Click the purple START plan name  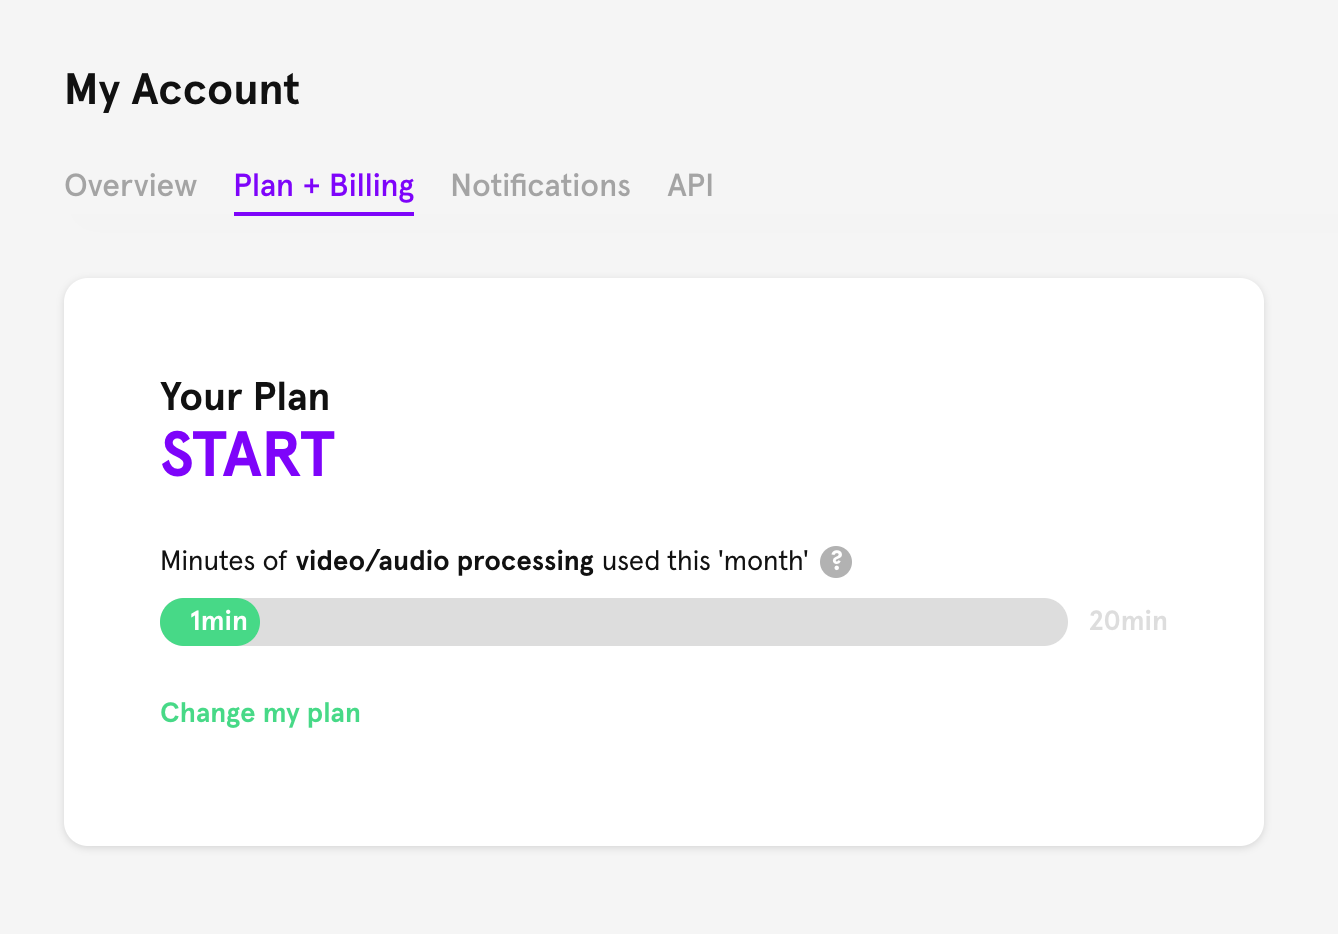pos(248,455)
